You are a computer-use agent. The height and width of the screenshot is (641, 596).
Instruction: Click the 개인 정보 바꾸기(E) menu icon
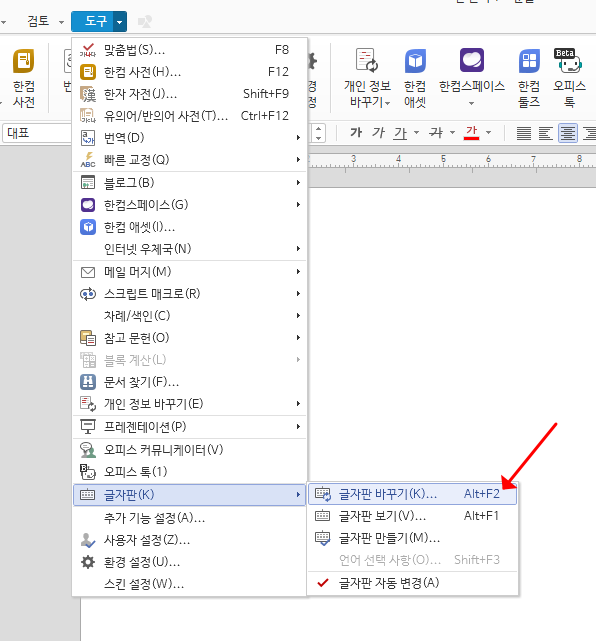pyautogui.click(x=88, y=404)
